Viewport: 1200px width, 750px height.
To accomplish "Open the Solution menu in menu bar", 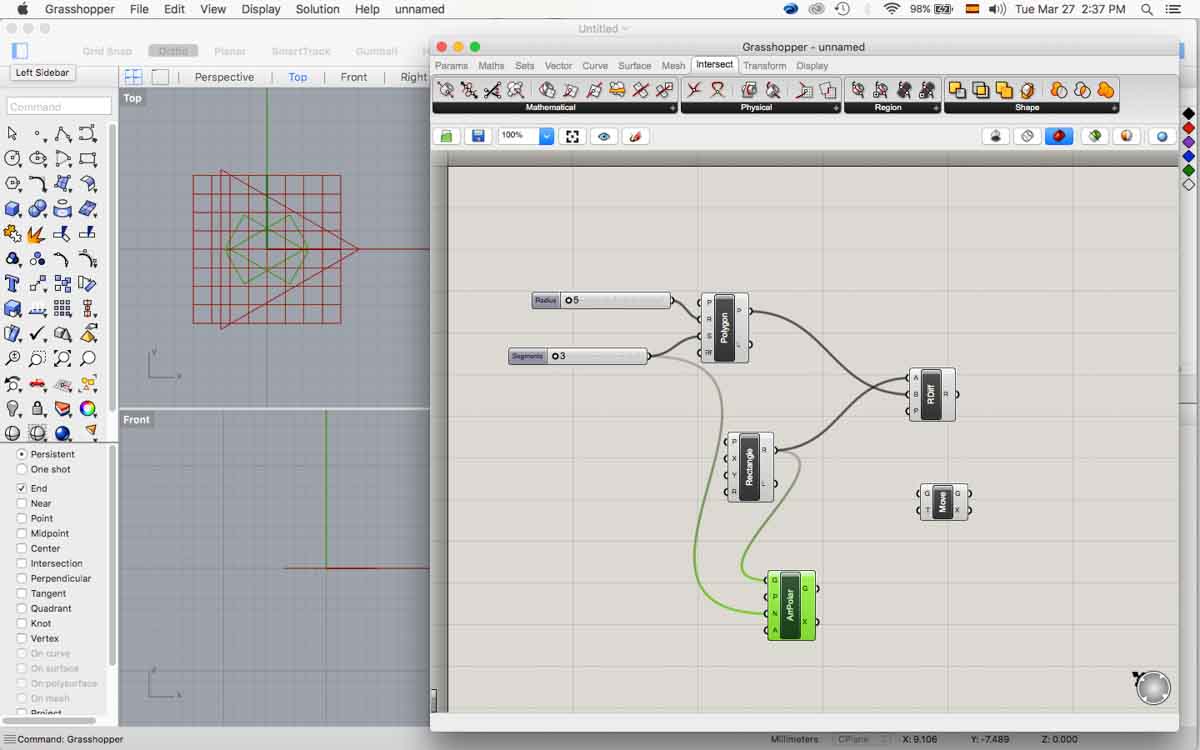I will click(317, 9).
